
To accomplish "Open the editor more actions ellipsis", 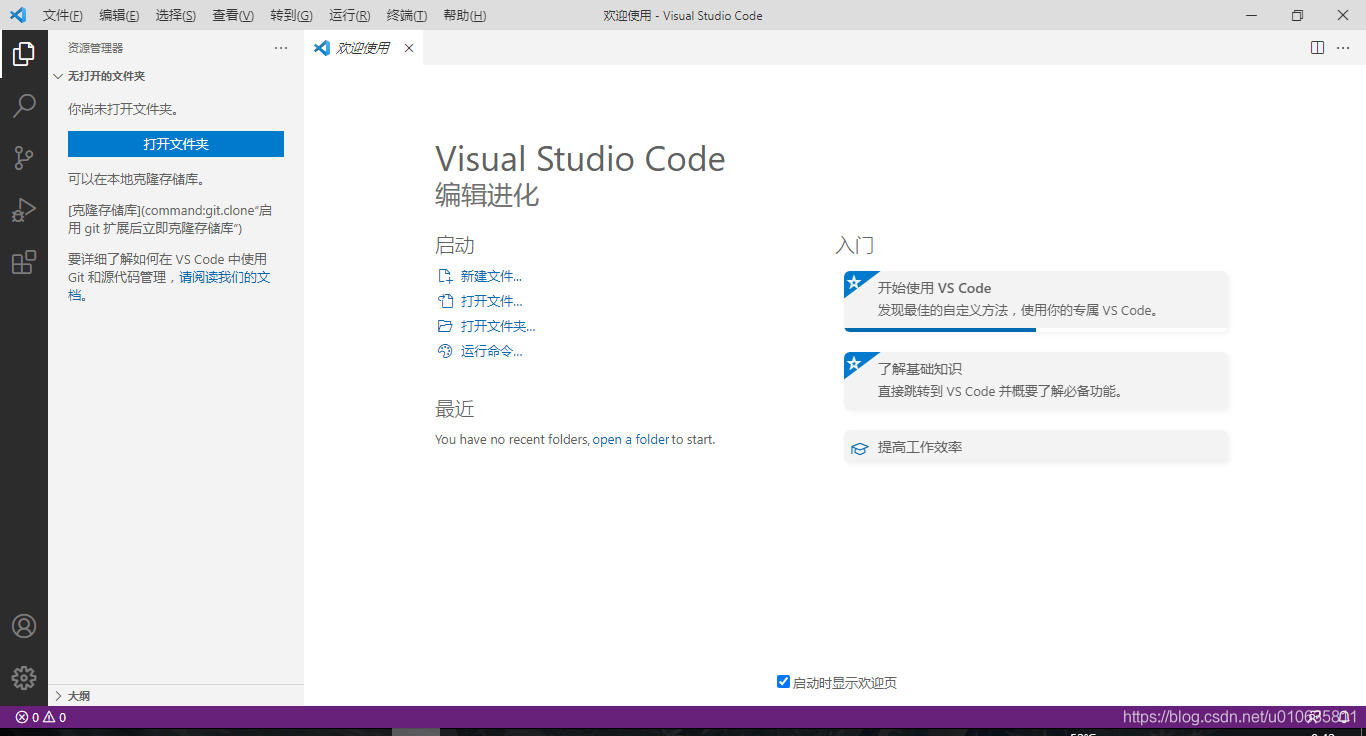I will pyautogui.click(x=1343, y=48).
